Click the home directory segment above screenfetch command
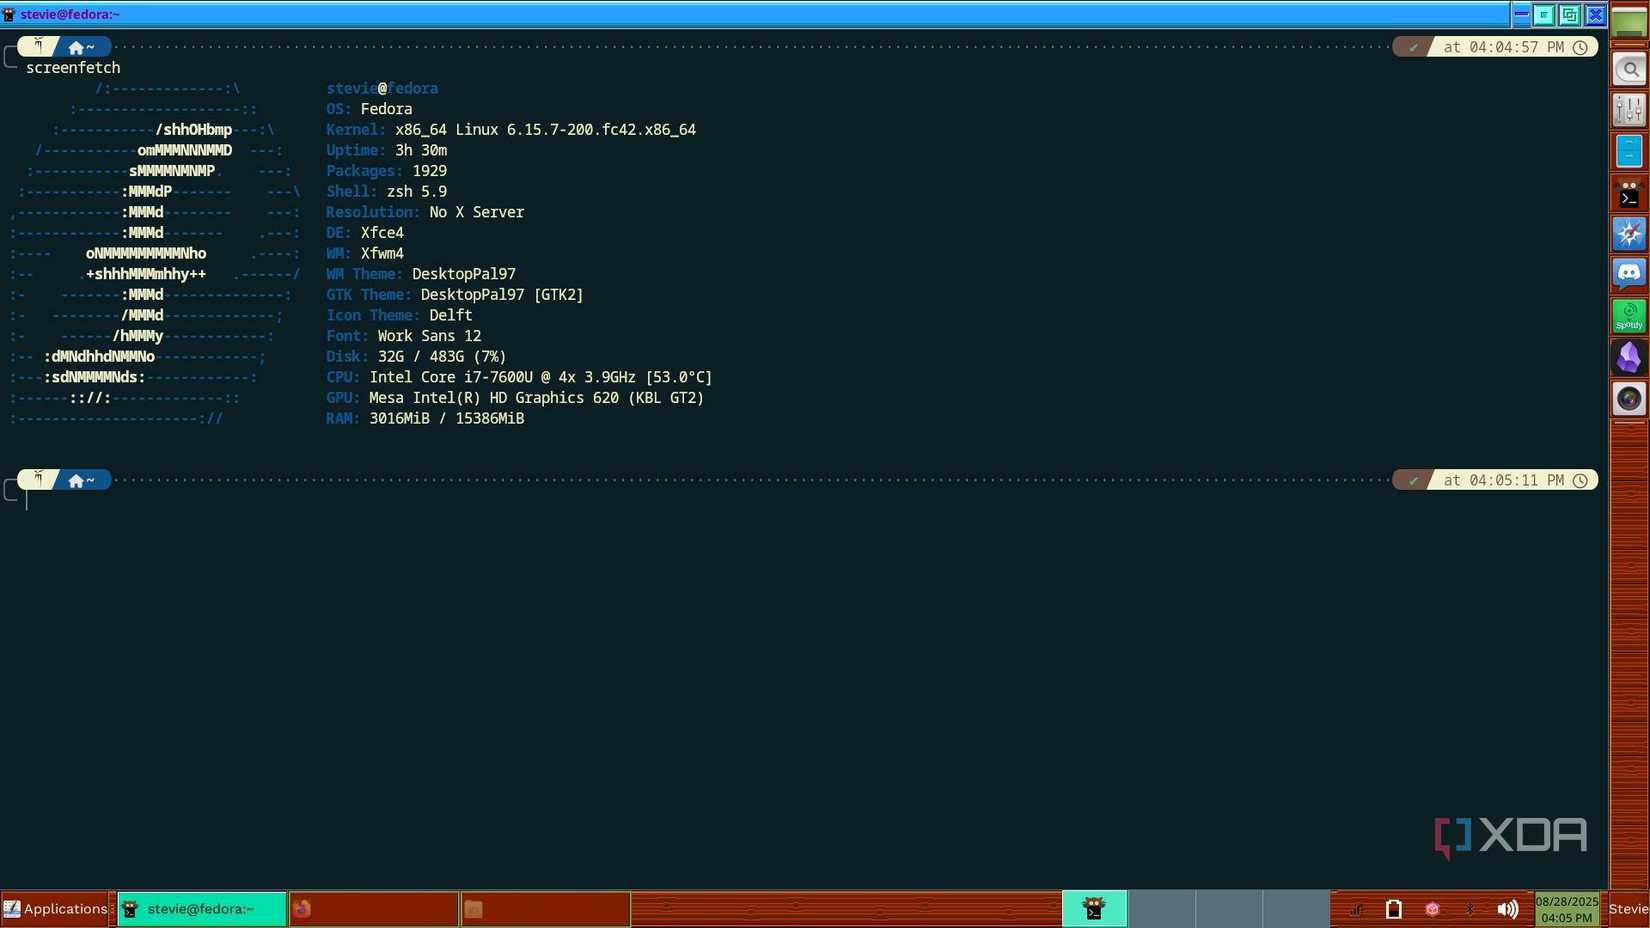The width and height of the screenshot is (1650, 928). (x=81, y=47)
